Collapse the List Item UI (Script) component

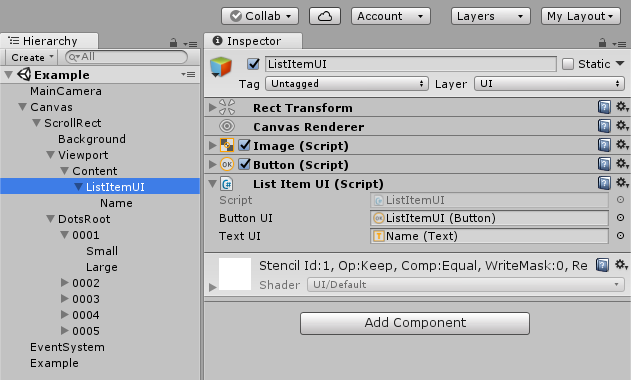coord(212,184)
